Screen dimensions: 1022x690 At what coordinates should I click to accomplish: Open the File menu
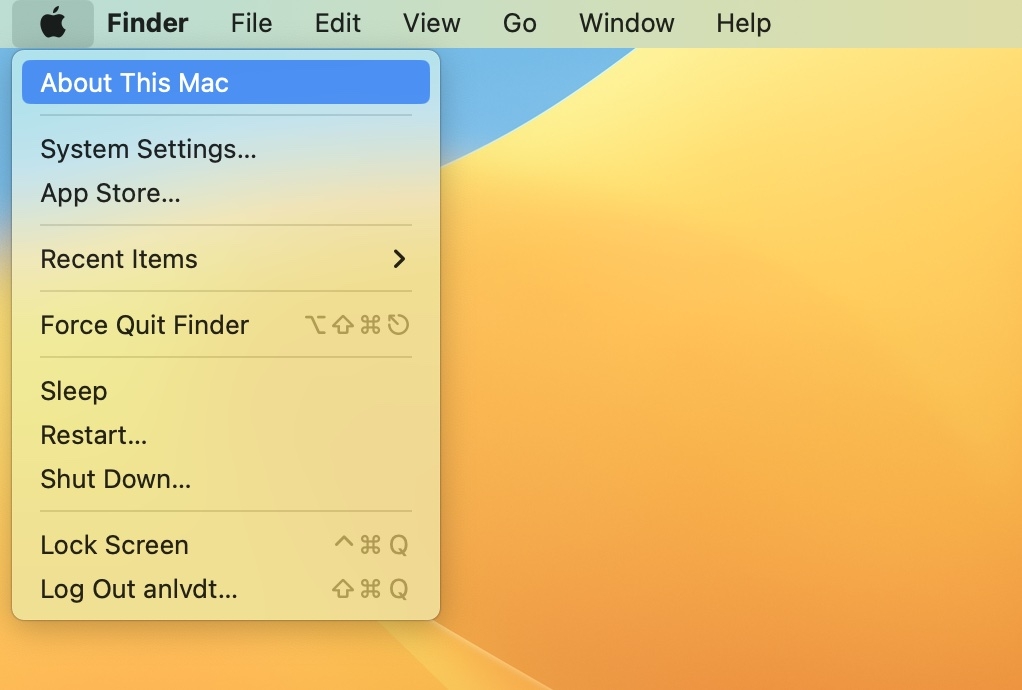coord(251,23)
